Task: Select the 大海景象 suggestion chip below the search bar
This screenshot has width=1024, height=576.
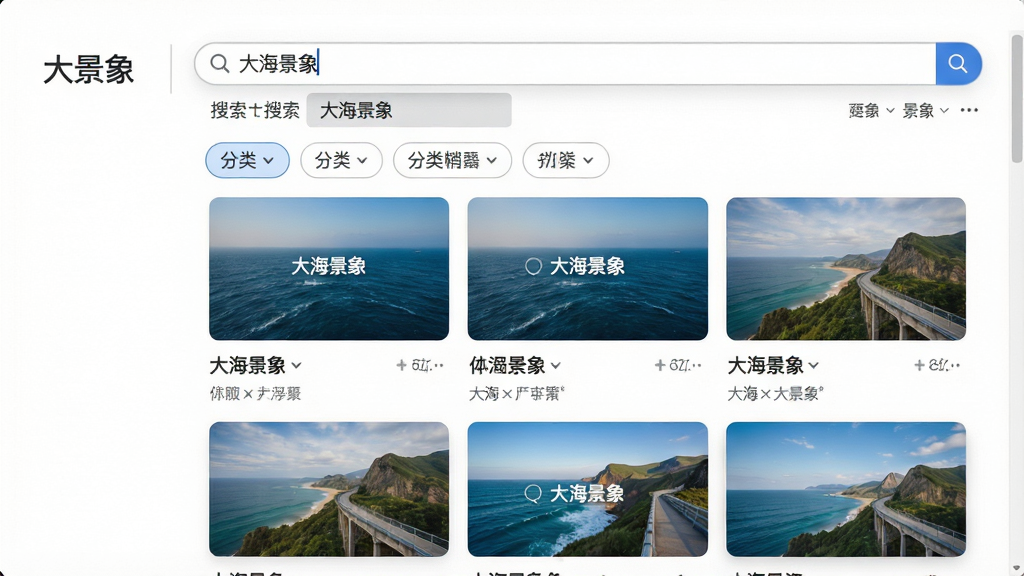Action: pos(409,110)
